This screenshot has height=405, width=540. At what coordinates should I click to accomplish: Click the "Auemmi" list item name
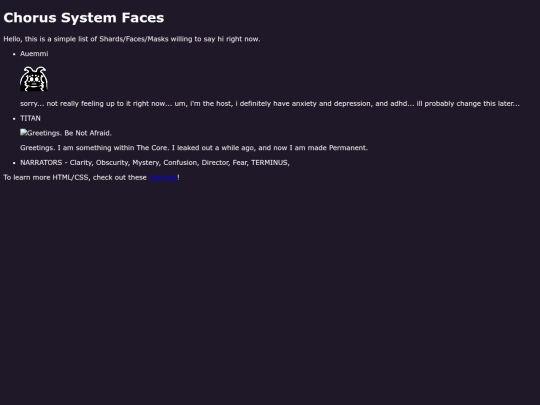pyautogui.click(x=34, y=54)
